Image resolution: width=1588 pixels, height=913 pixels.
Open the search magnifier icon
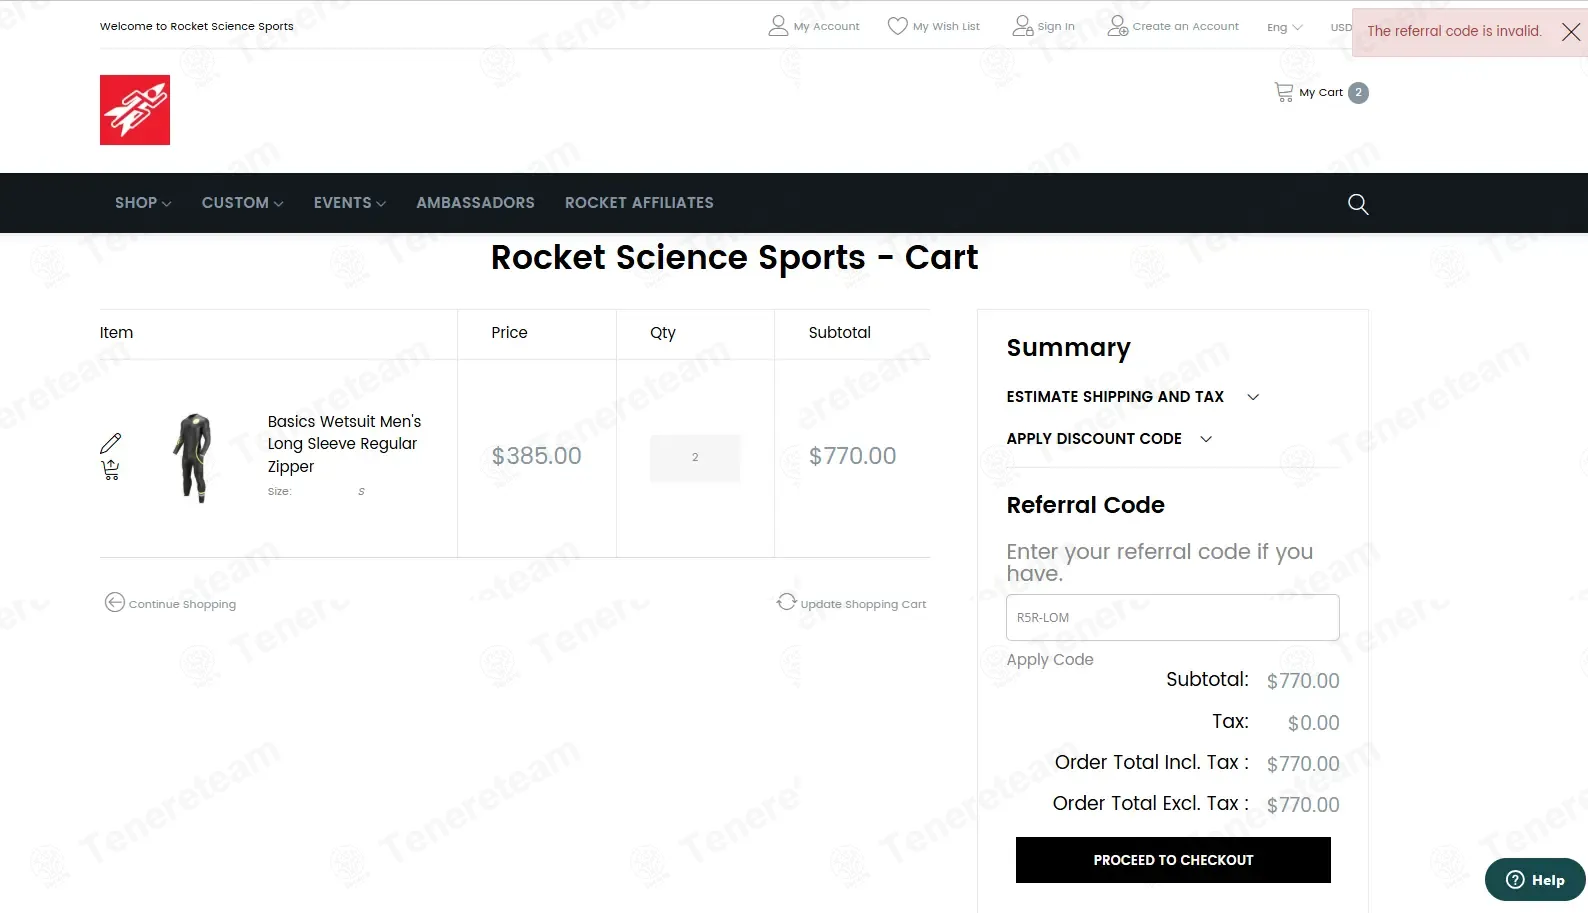coord(1357,204)
